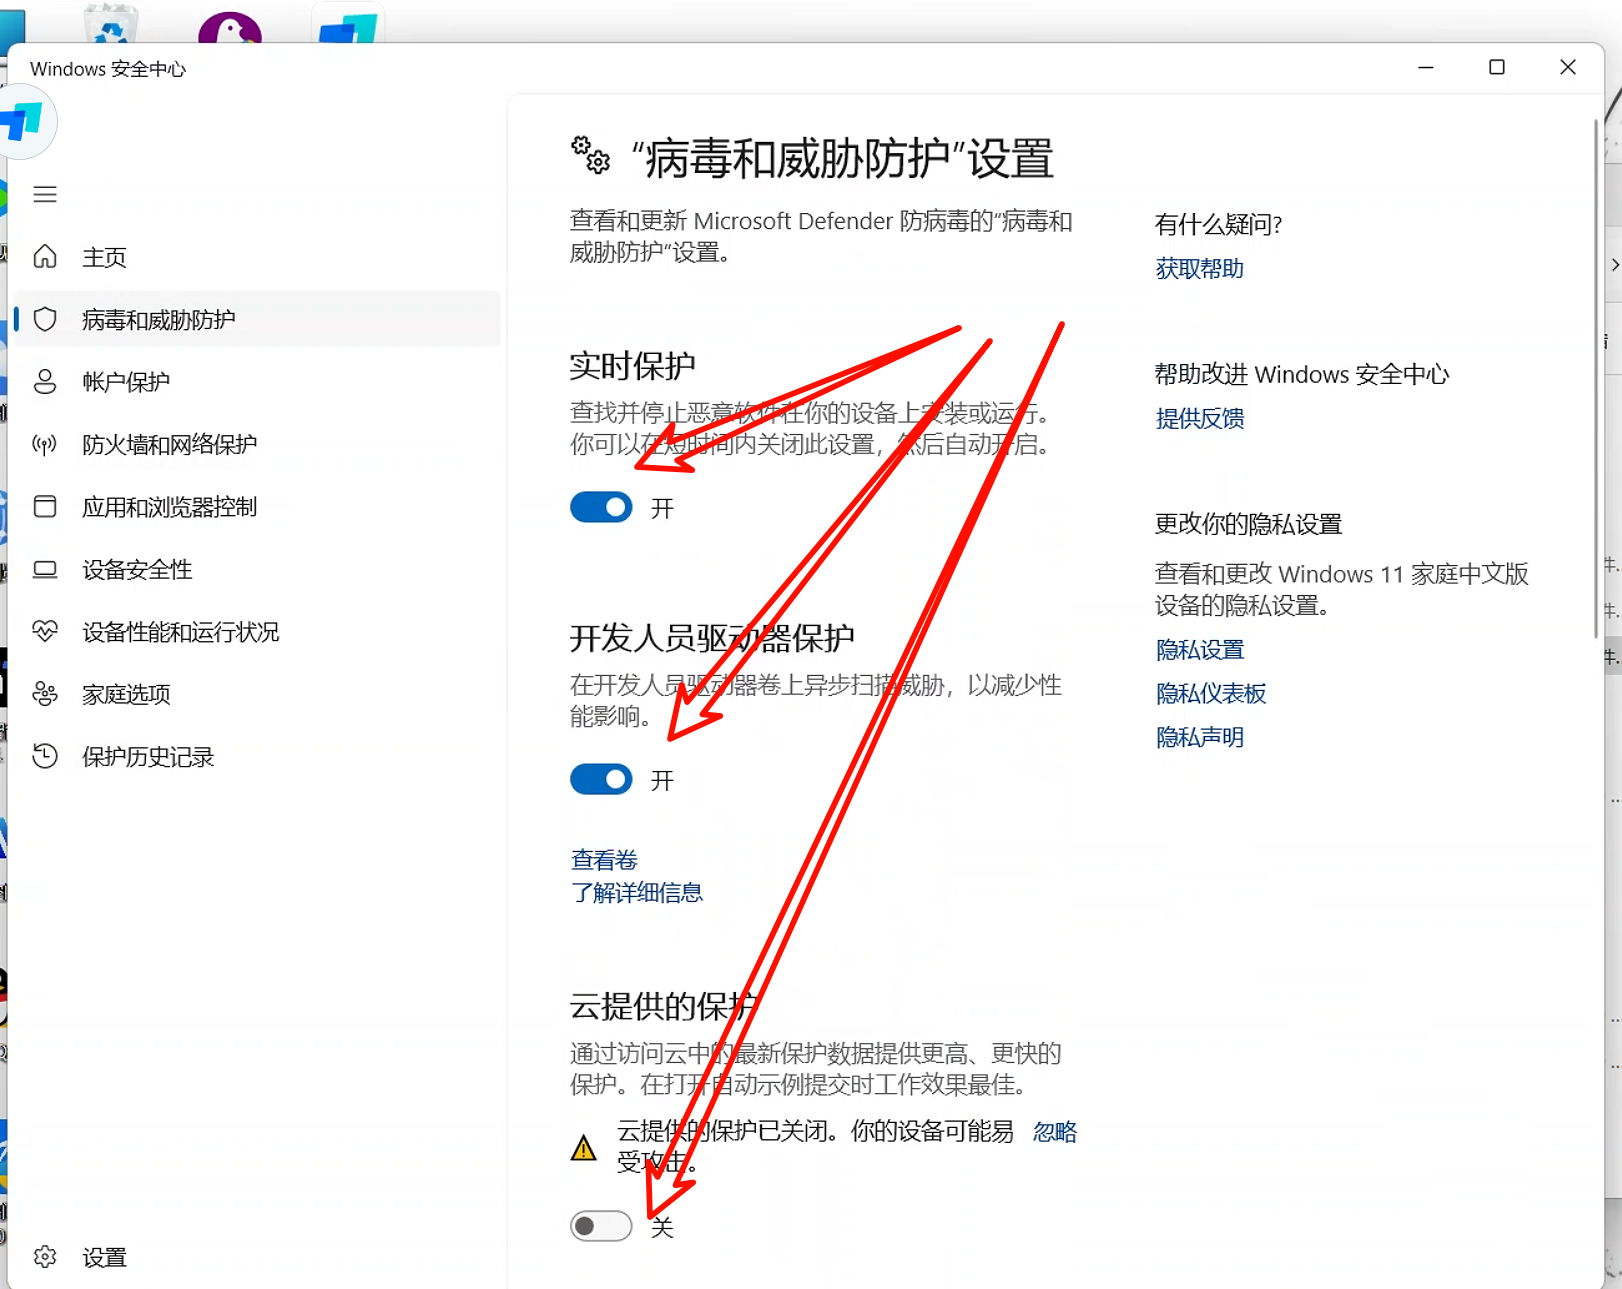Click the Home house icon

coord(45,257)
